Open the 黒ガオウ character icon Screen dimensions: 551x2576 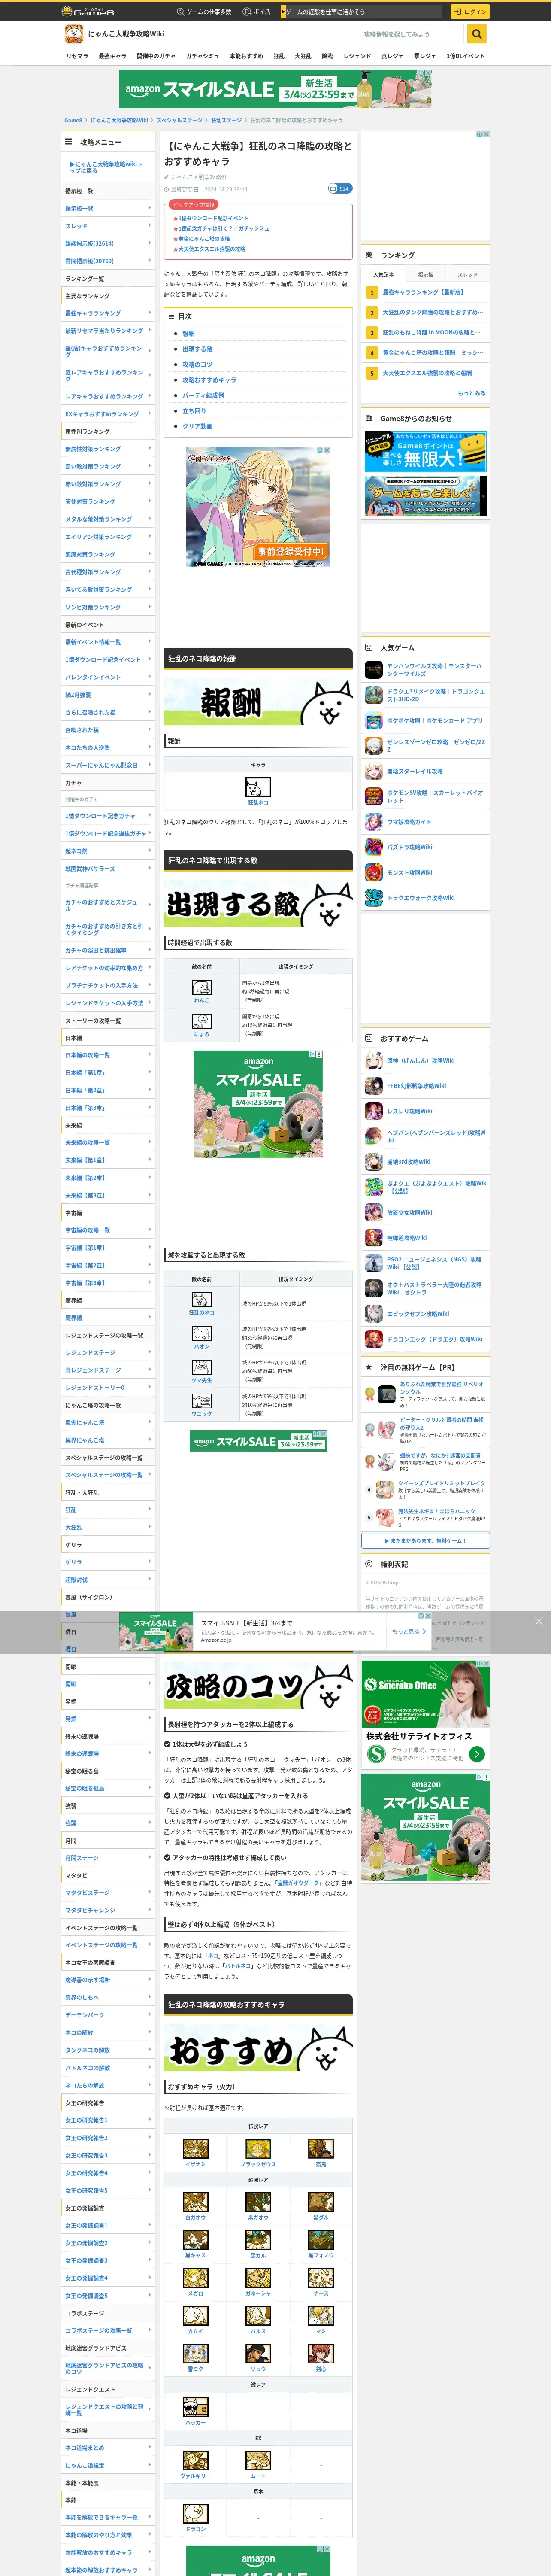click(x=258, y=2202)
